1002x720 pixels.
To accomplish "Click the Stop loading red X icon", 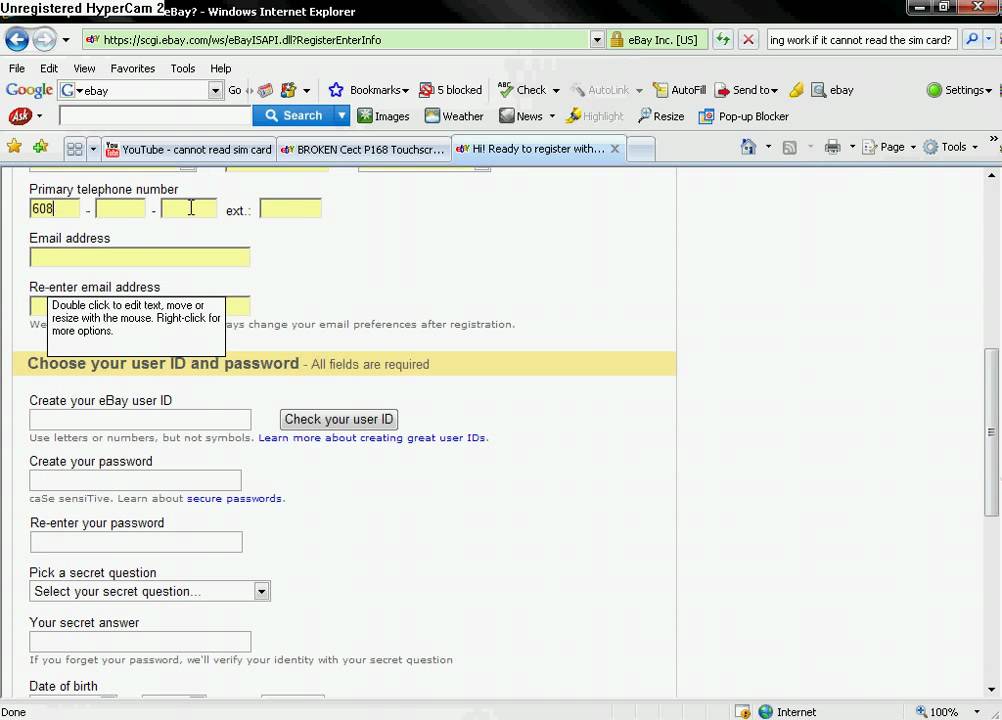I will point(748,40).
